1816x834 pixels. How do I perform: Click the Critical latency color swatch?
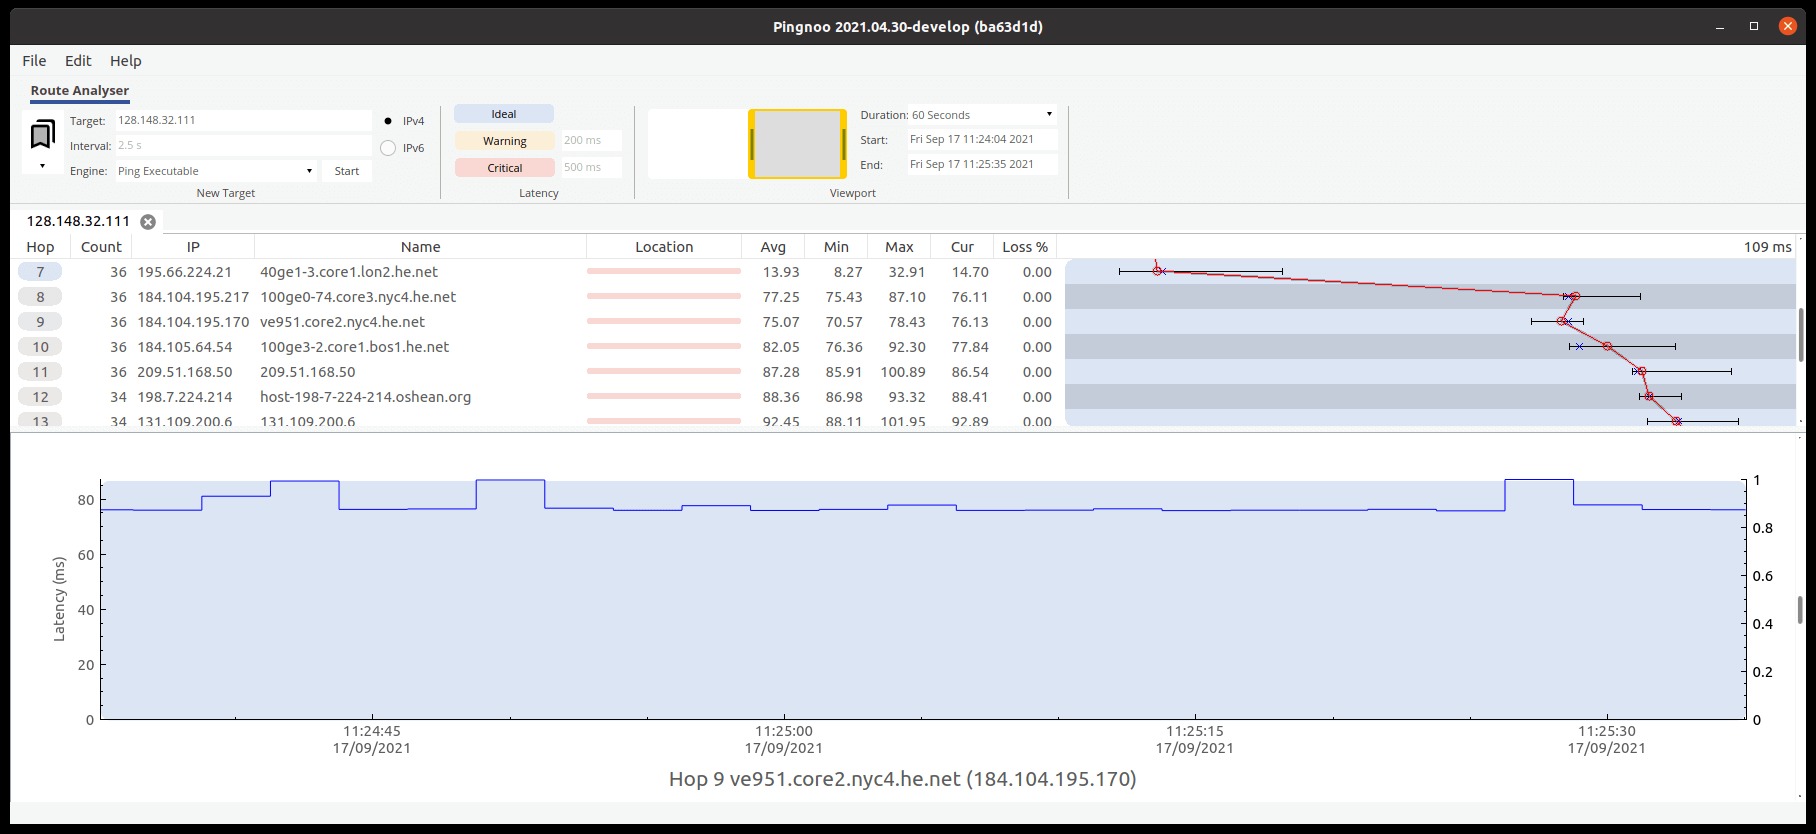point(504,168)
